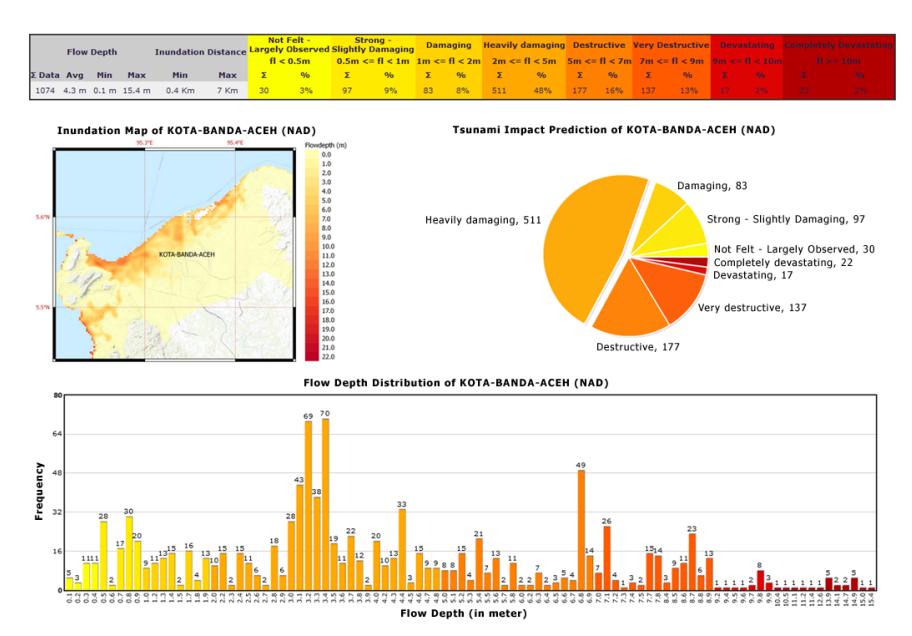Click the KOTA-BANDA-ACEH label on the map
The height and width of the screenshot is (636, 912).
(187, 254)
